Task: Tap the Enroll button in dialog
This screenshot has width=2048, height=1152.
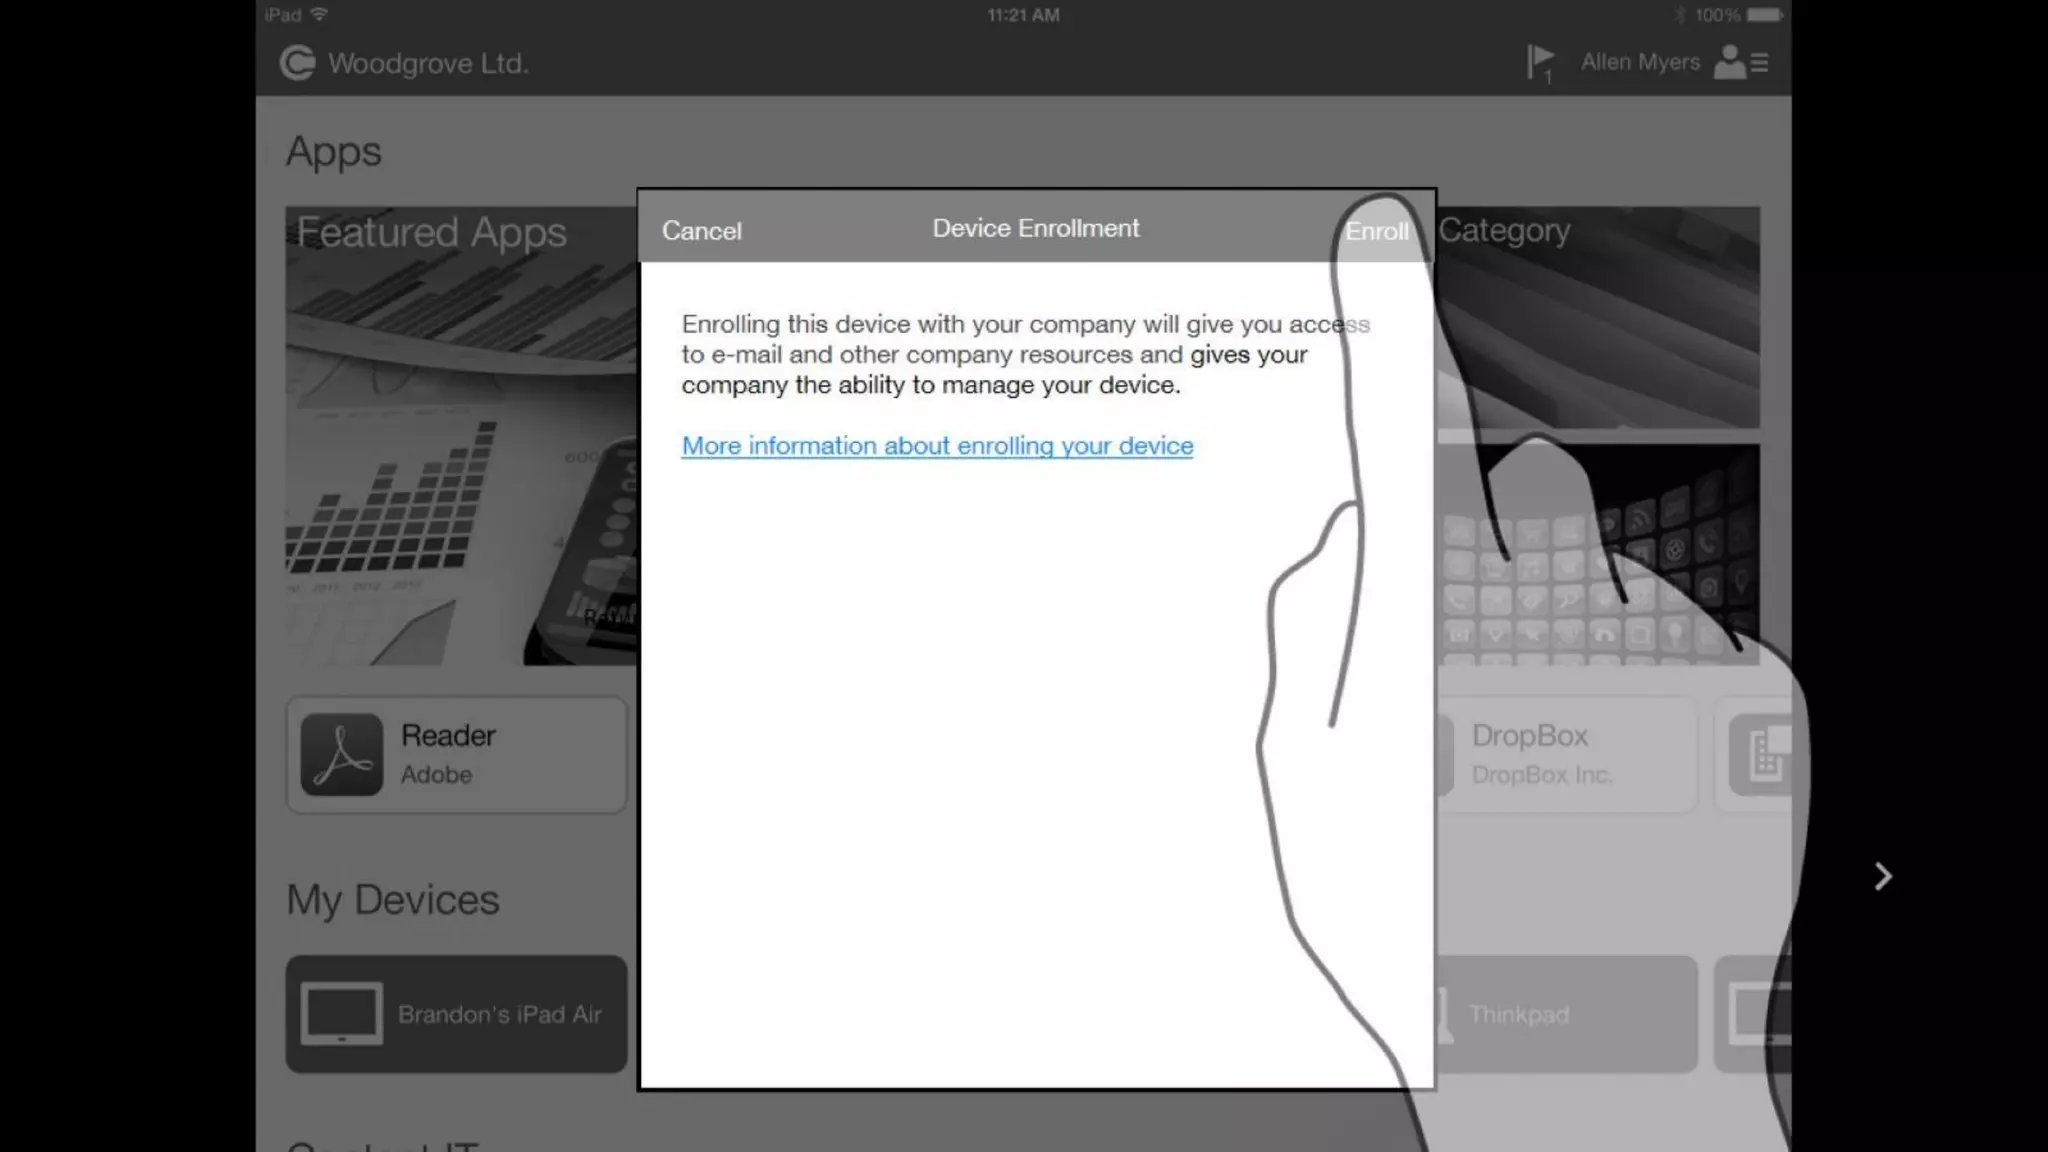Action: [x=1376, y=231]
